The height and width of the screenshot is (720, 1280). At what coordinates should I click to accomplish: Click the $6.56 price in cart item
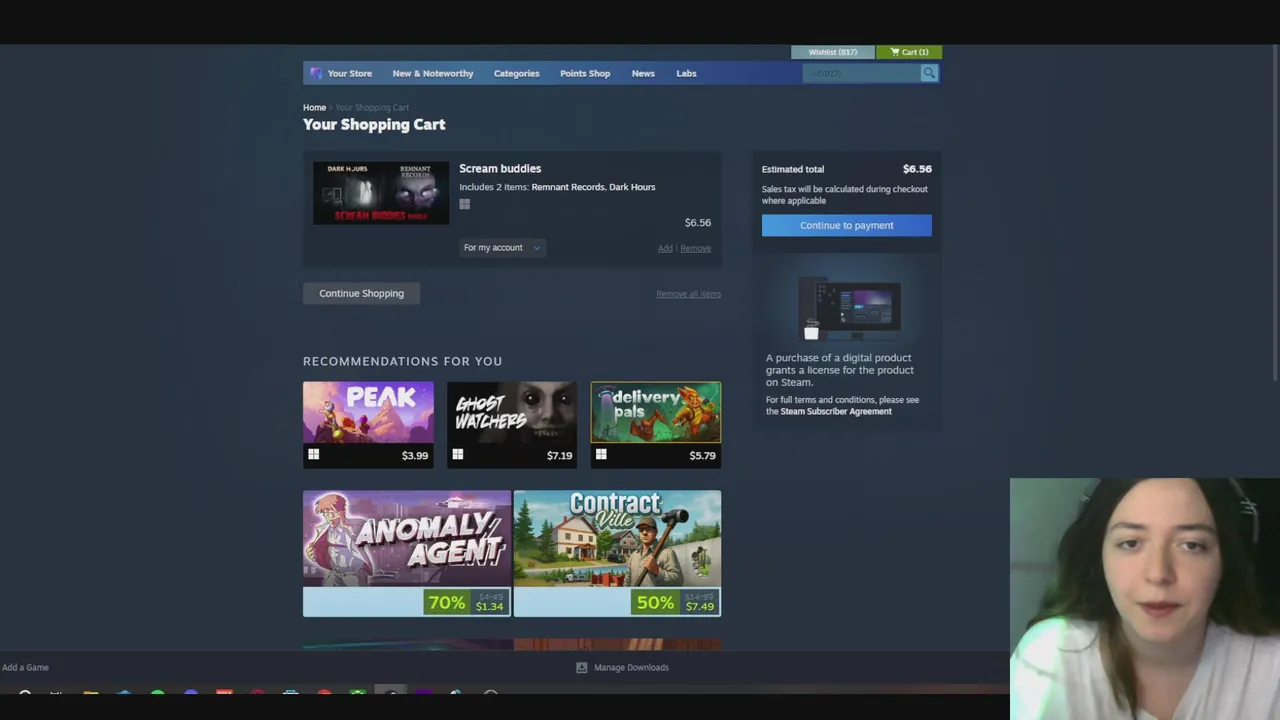tap(698, 223)
